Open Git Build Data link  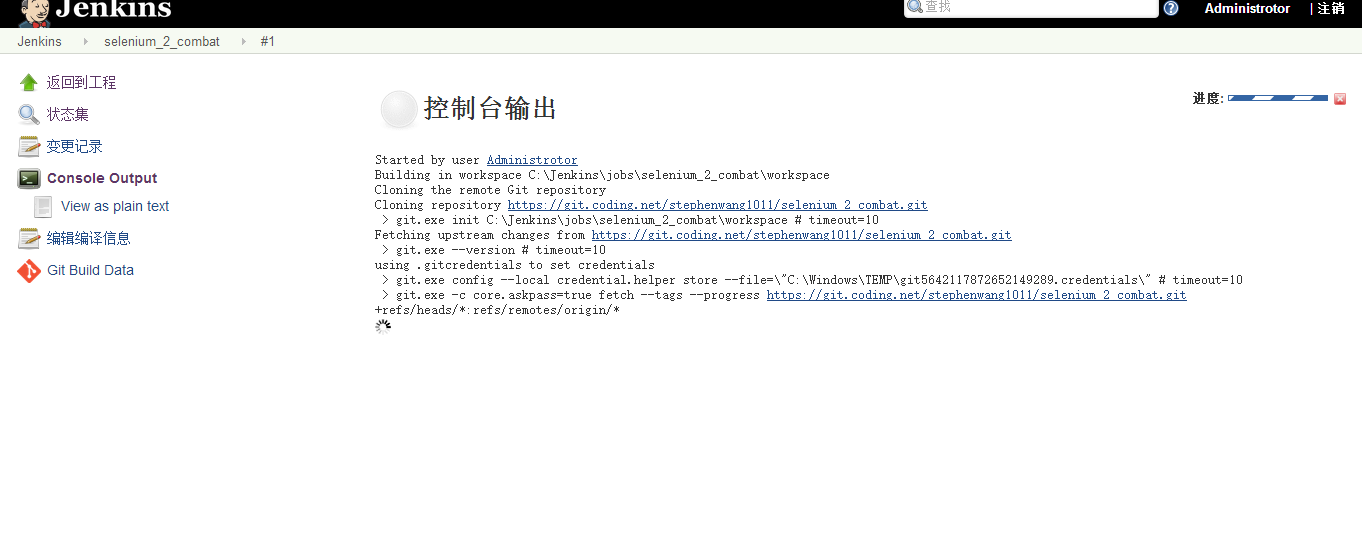pos(90,271)
